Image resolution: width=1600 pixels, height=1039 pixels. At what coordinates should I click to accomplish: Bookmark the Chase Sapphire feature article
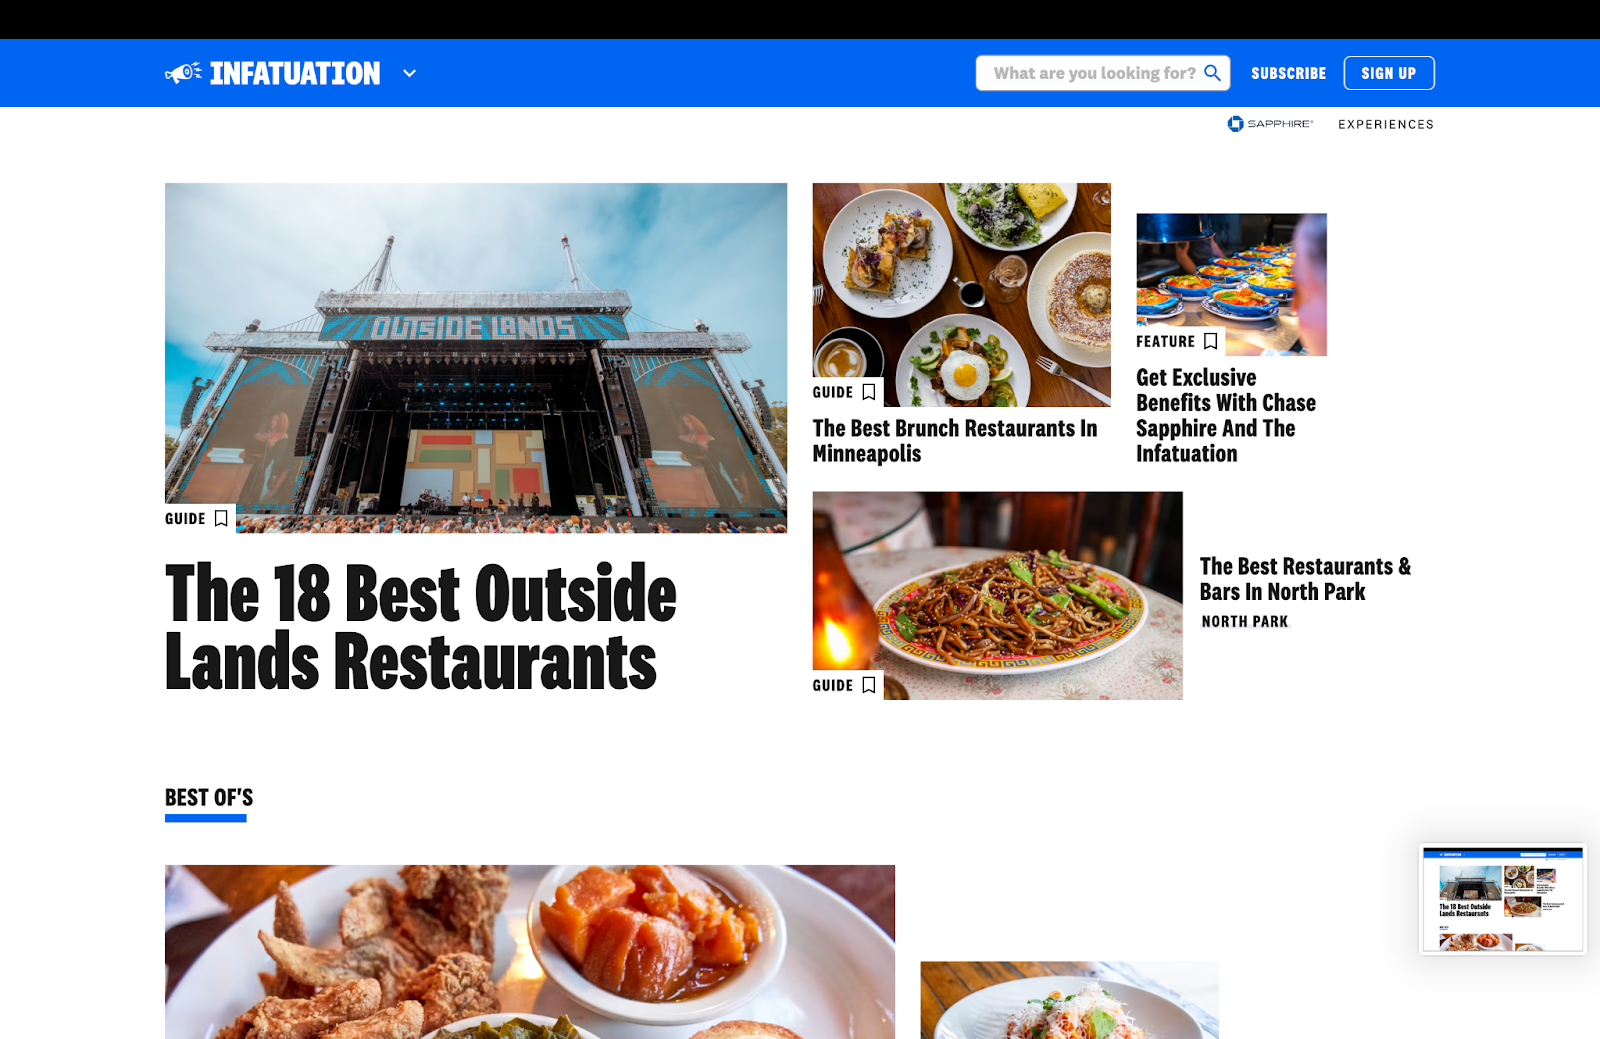[x=1210, y=341]
